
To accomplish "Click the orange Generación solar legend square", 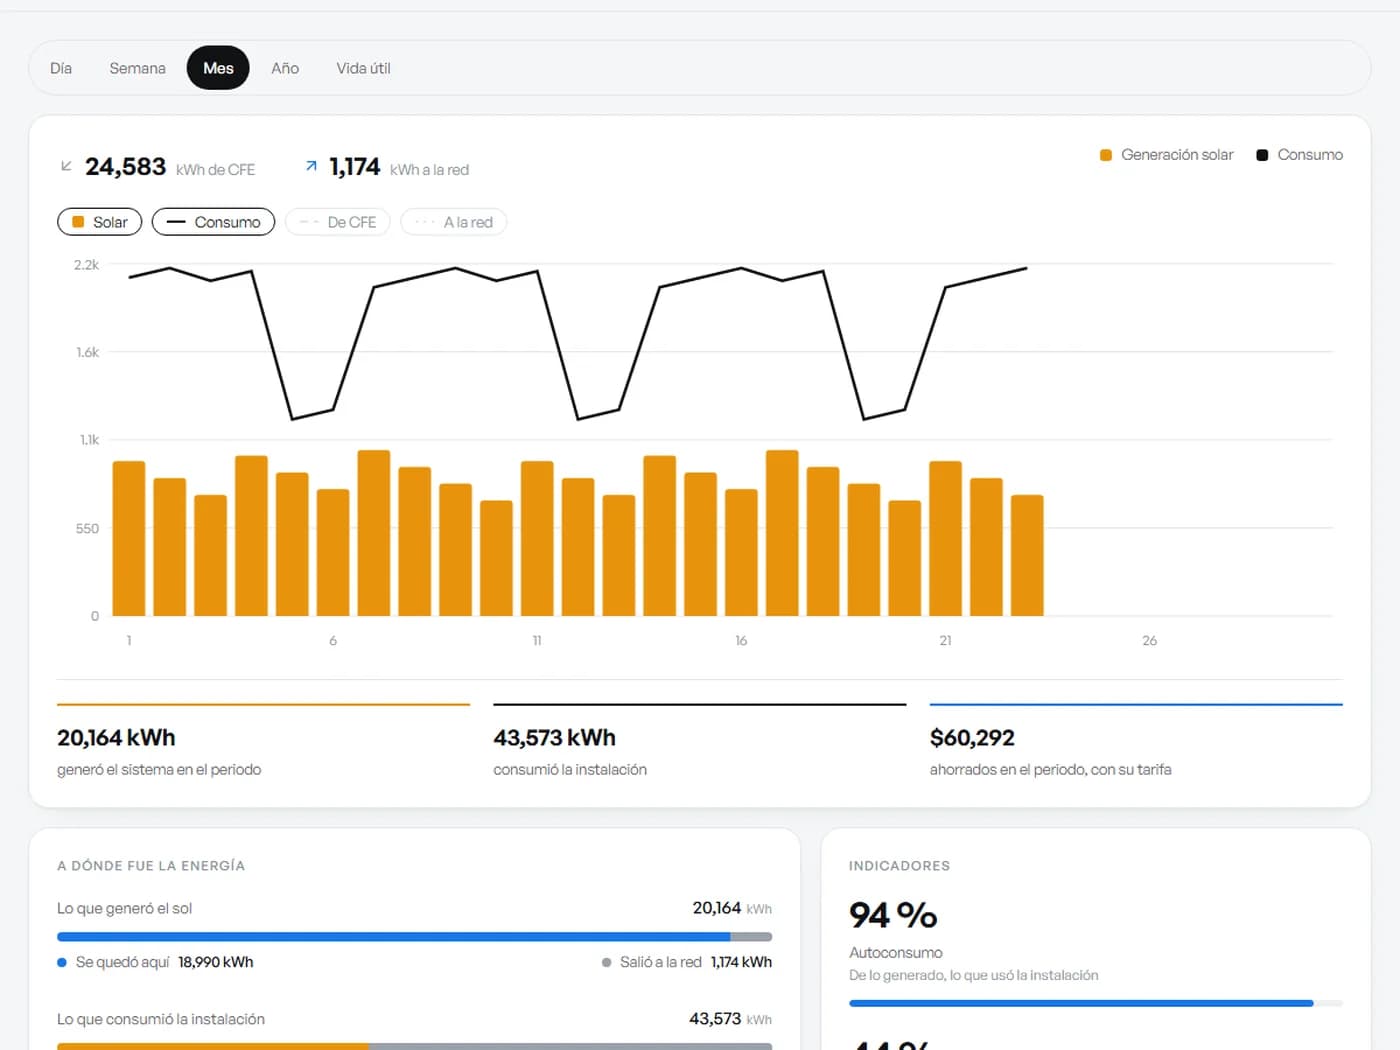I will pyautogui.click(x=1106, y=155).
